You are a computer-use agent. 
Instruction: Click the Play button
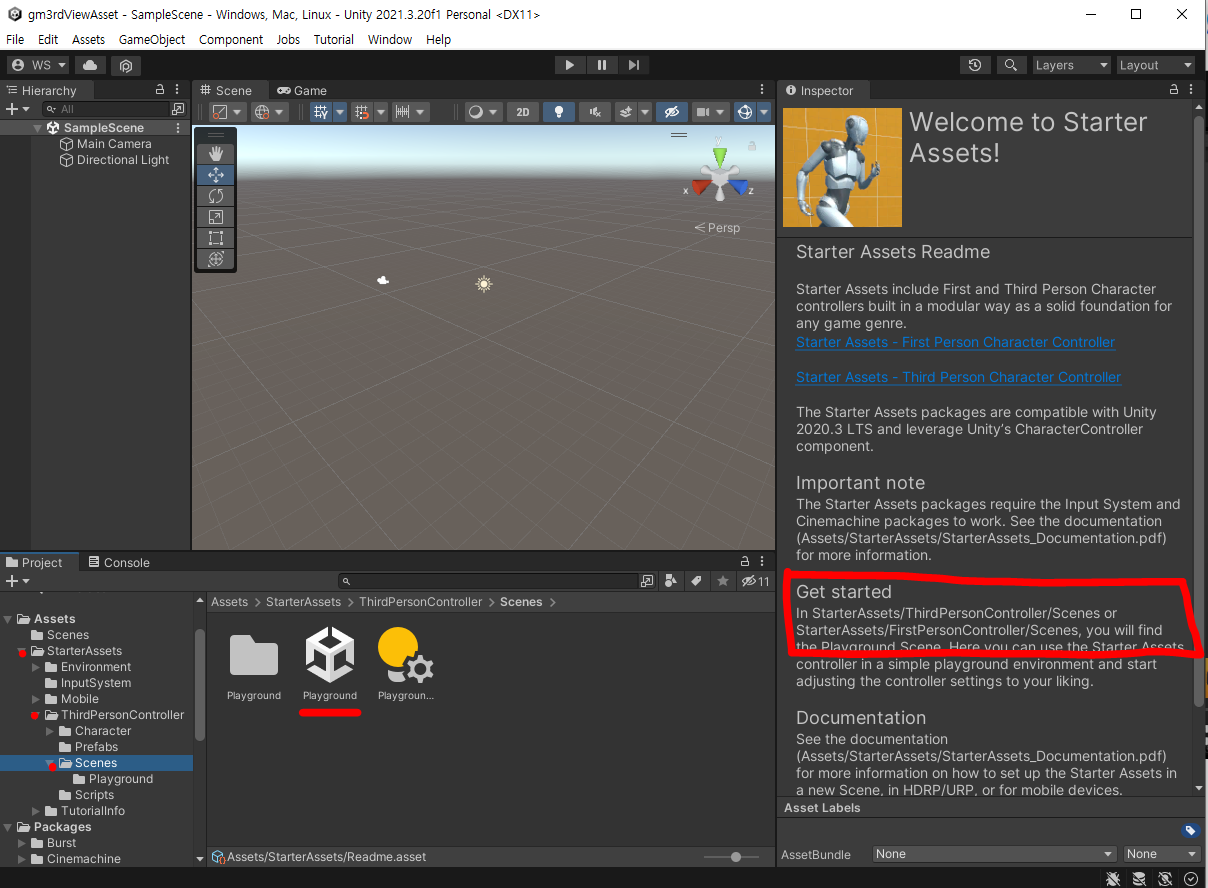[x=569, y=65]
